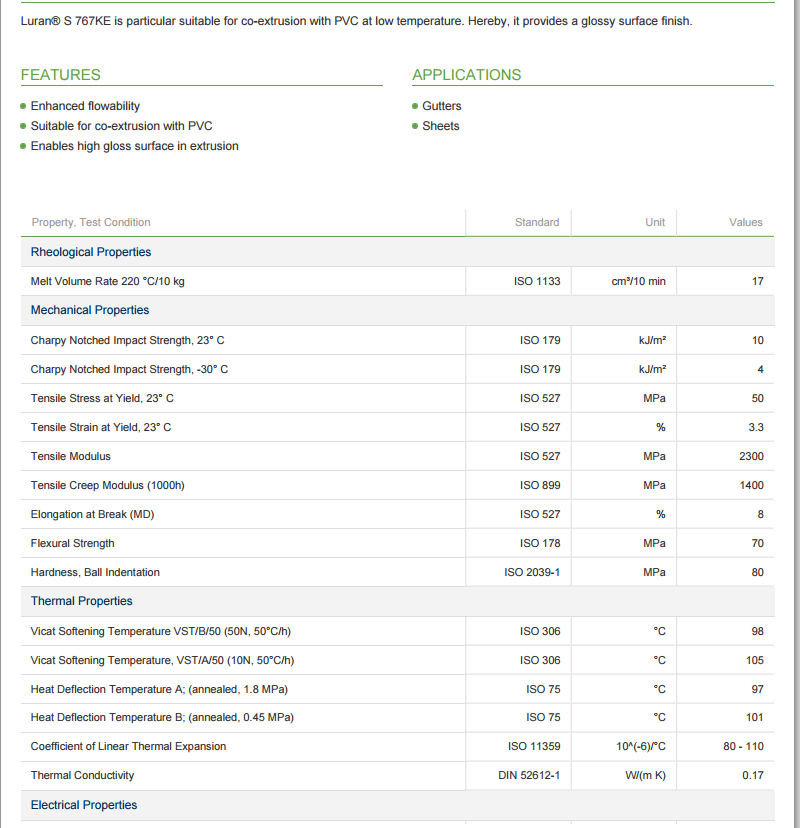This screenshot has height=828, width=800.
Task: Click the APPLICATIONS section heading
Action: coord(466,75)
